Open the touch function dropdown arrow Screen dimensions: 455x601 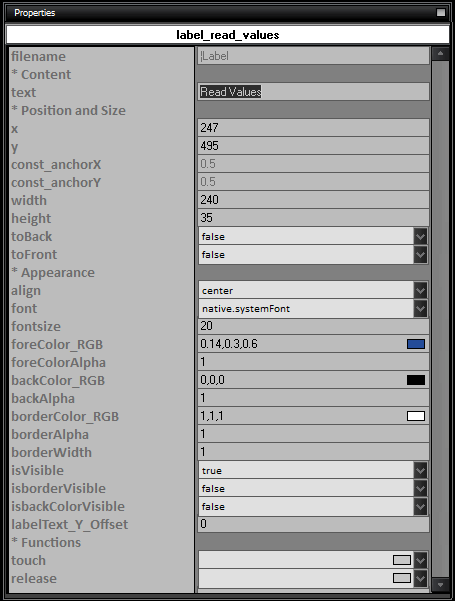click(421, 560)
